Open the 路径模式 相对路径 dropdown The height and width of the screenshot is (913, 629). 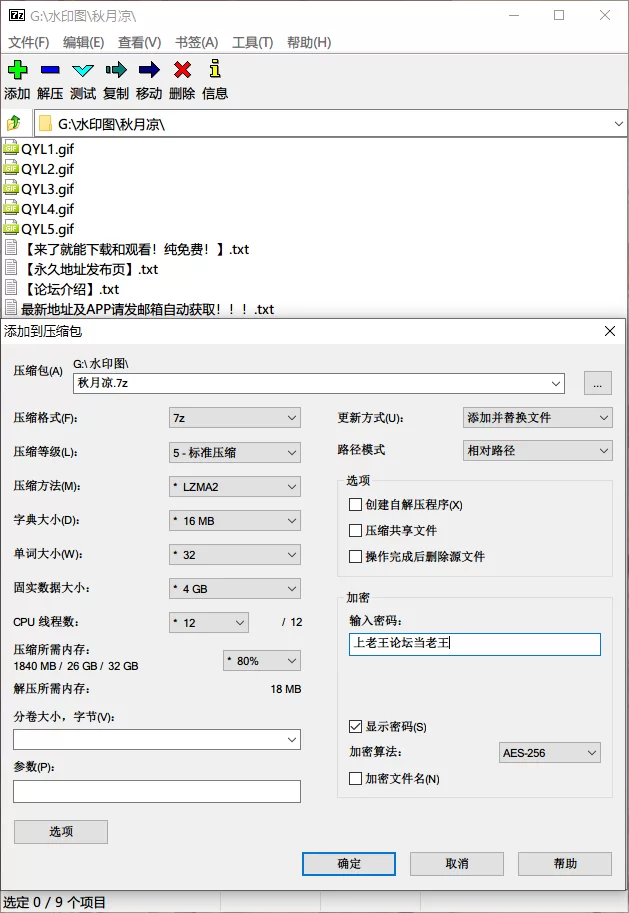click(x=538, y=450)
